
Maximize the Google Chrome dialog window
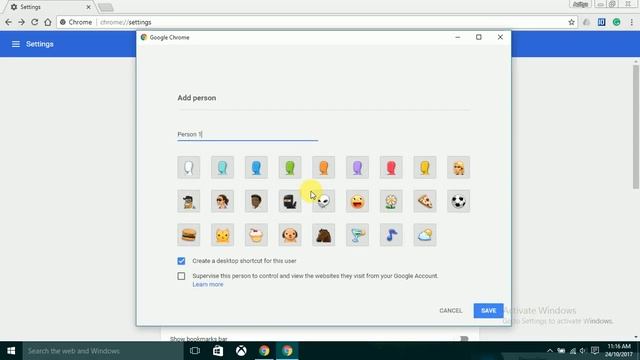(479, 37)
